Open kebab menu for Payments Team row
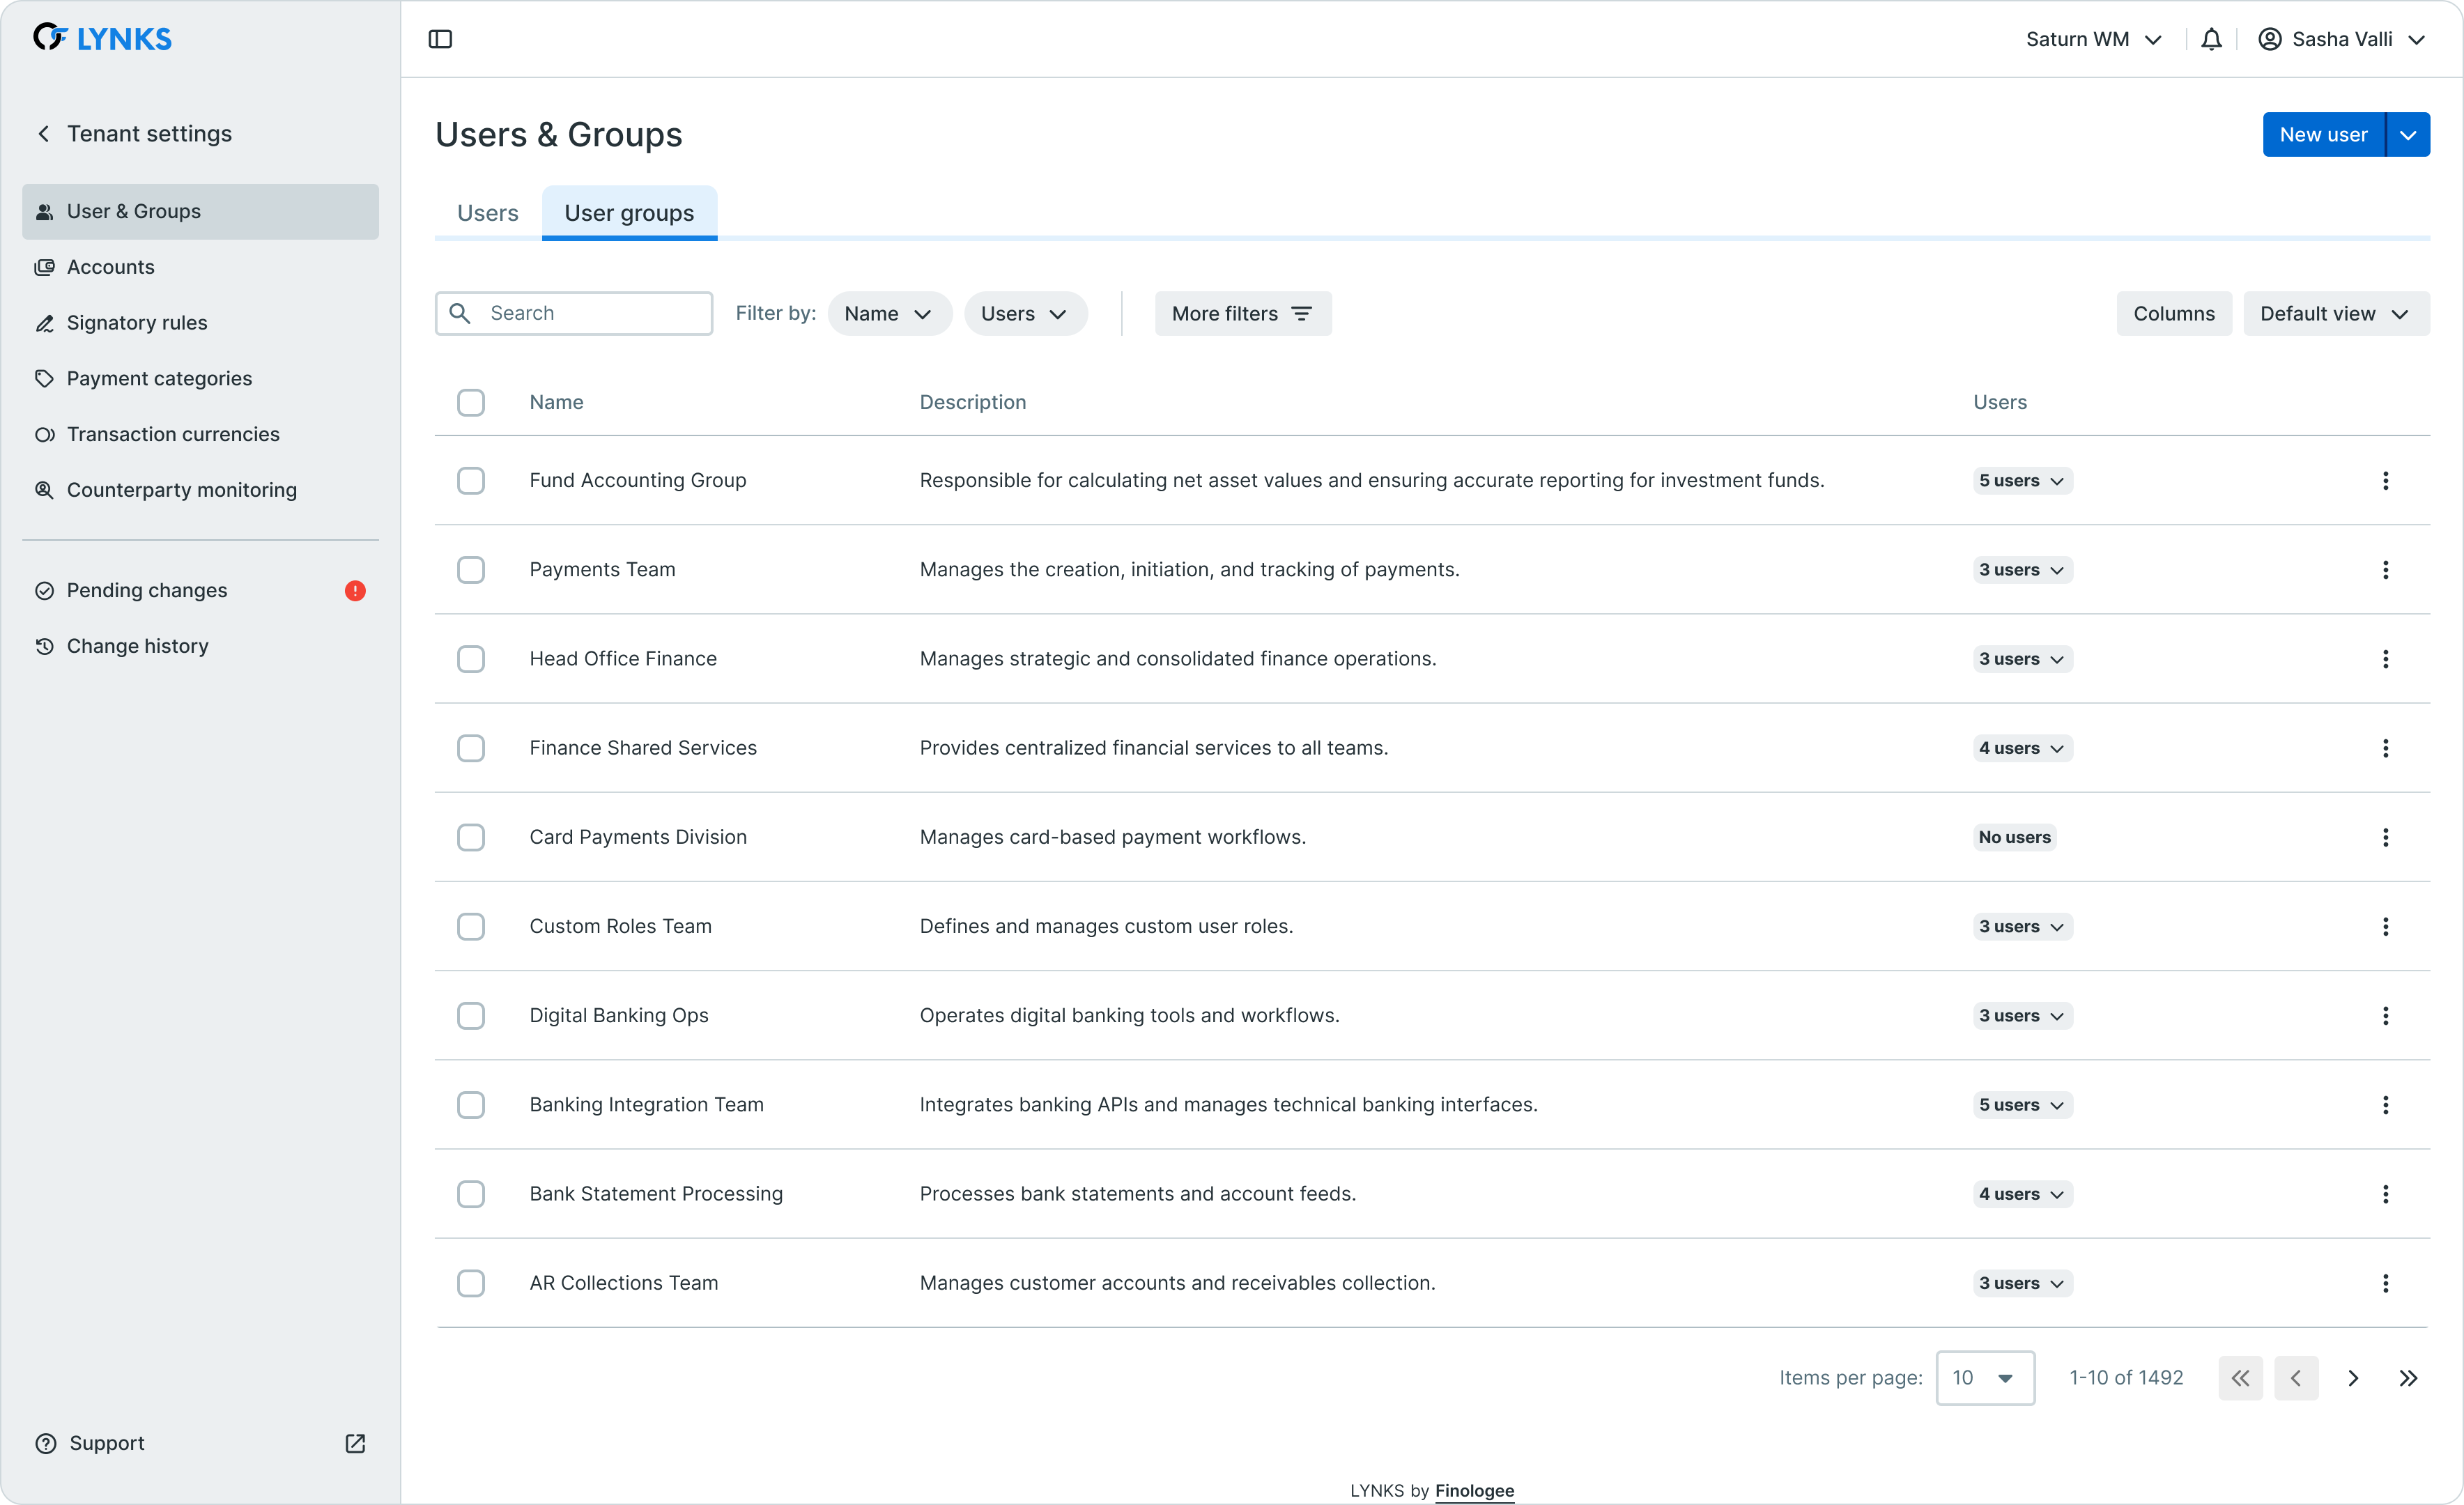 click(2385, 570)
